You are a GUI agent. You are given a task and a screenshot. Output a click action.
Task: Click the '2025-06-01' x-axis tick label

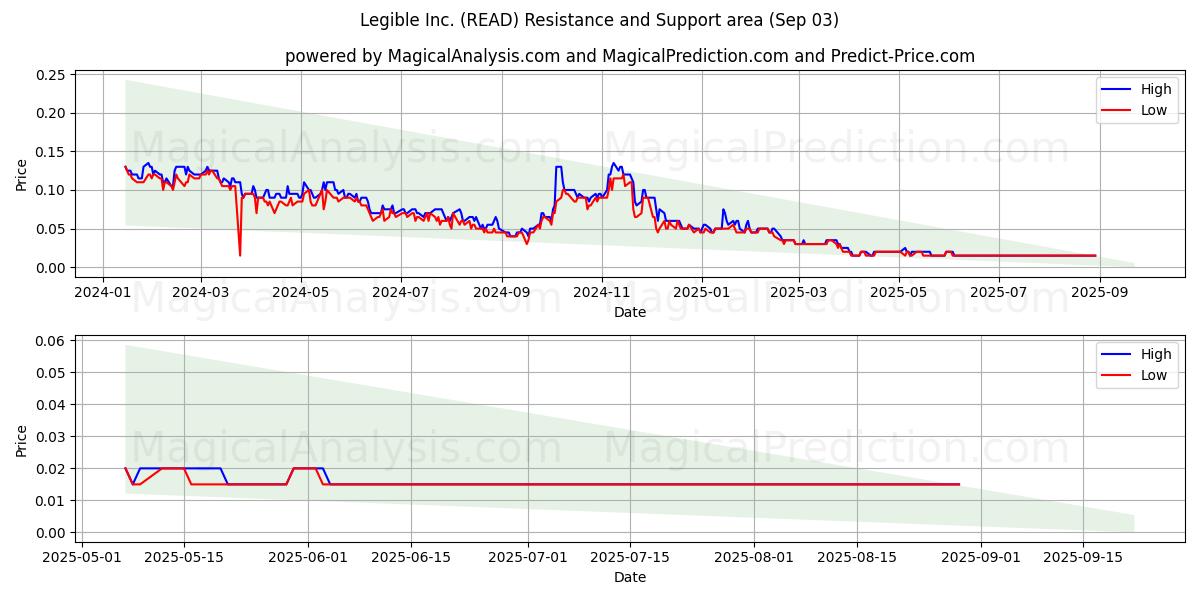click(x=308, y=557)
